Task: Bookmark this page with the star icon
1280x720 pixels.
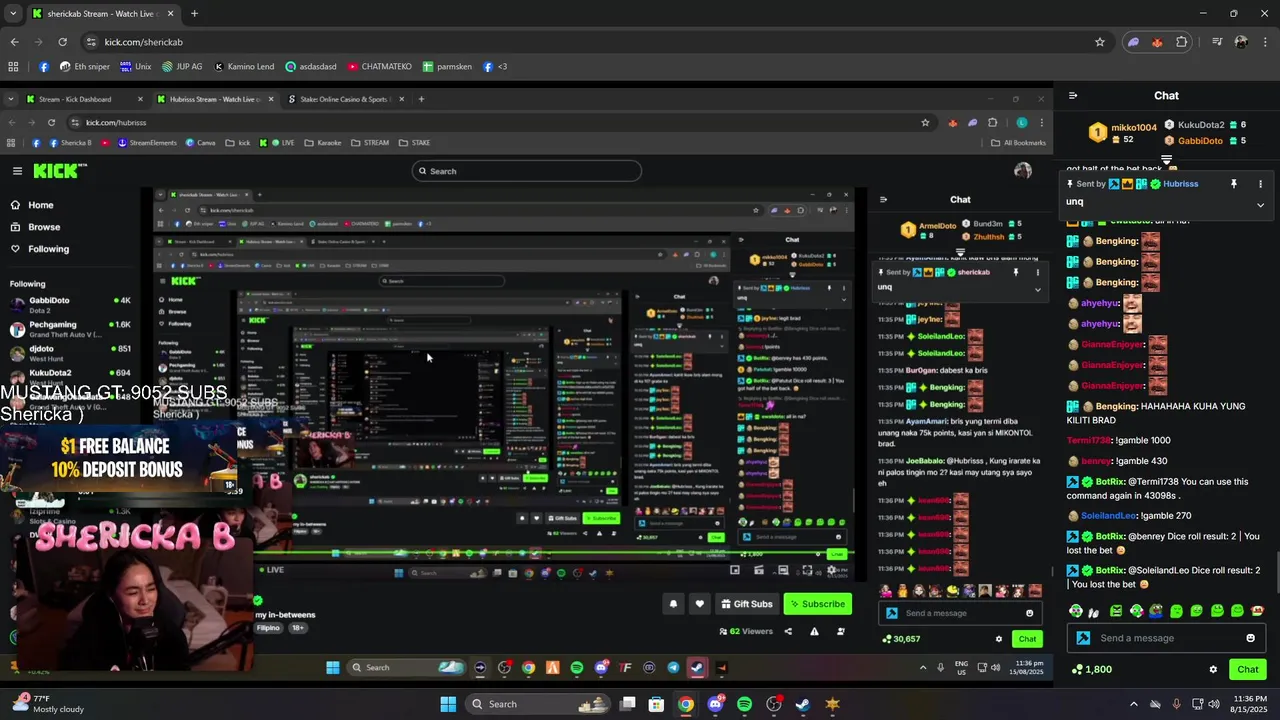Action: point(1100,42)
